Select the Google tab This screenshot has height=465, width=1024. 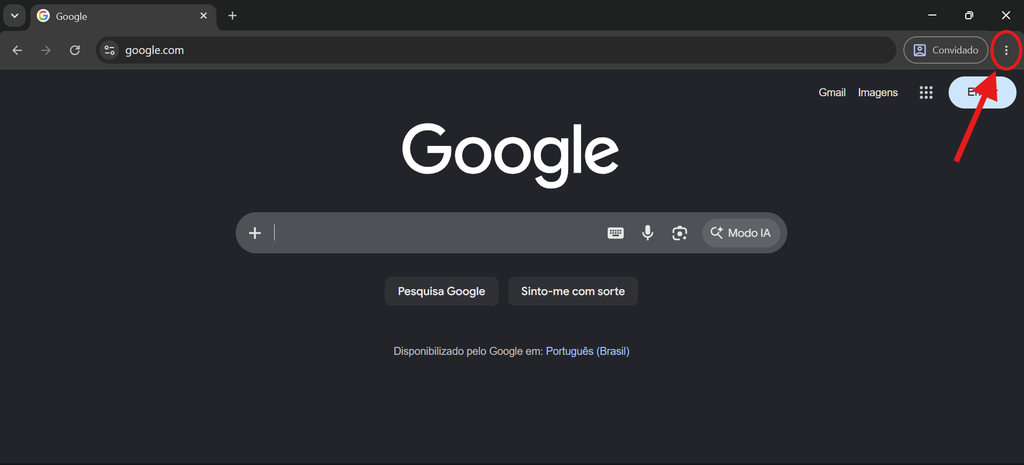(123, 16)
